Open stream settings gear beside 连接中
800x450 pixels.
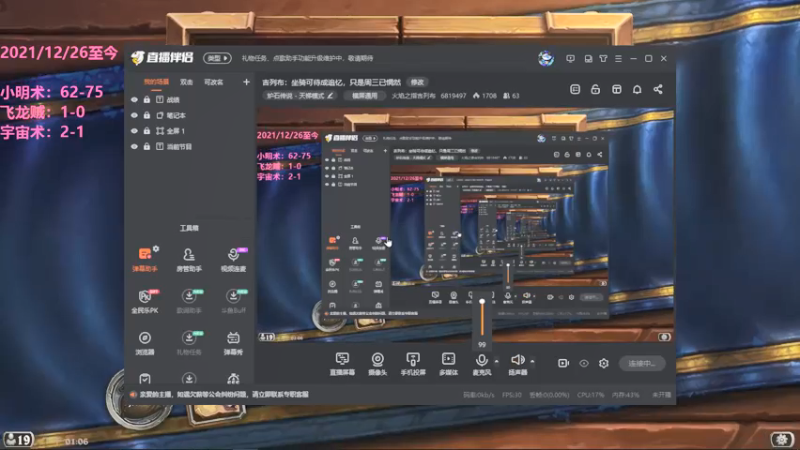pos(604,363)
